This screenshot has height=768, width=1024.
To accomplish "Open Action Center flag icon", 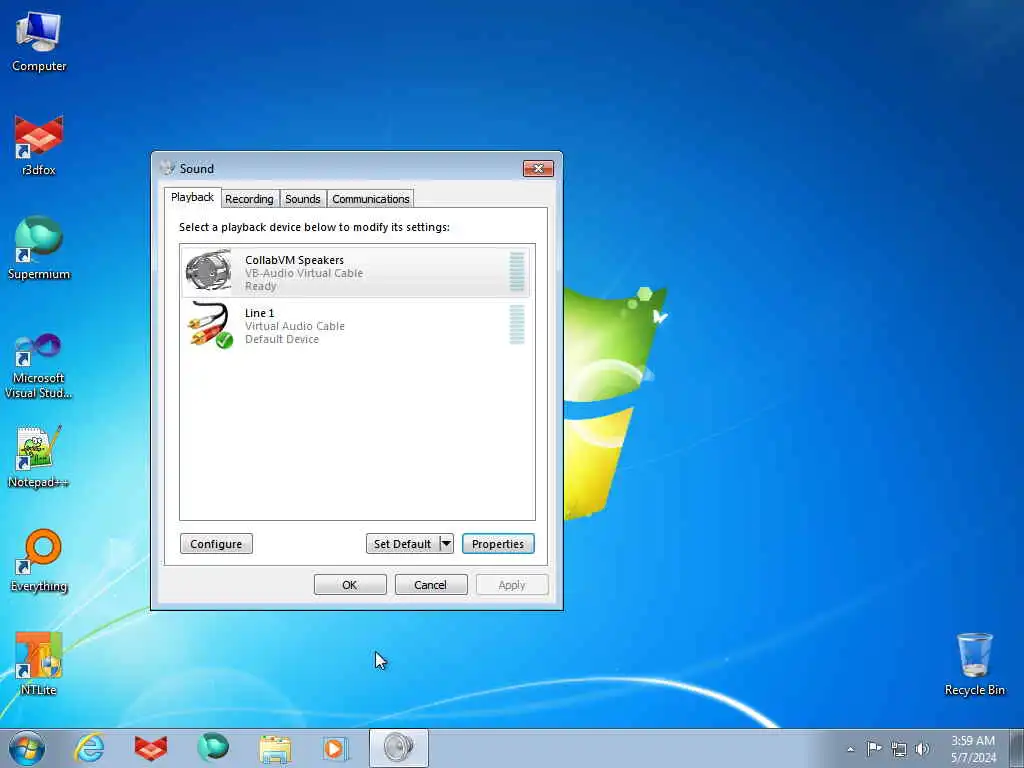I will point(874,748).
